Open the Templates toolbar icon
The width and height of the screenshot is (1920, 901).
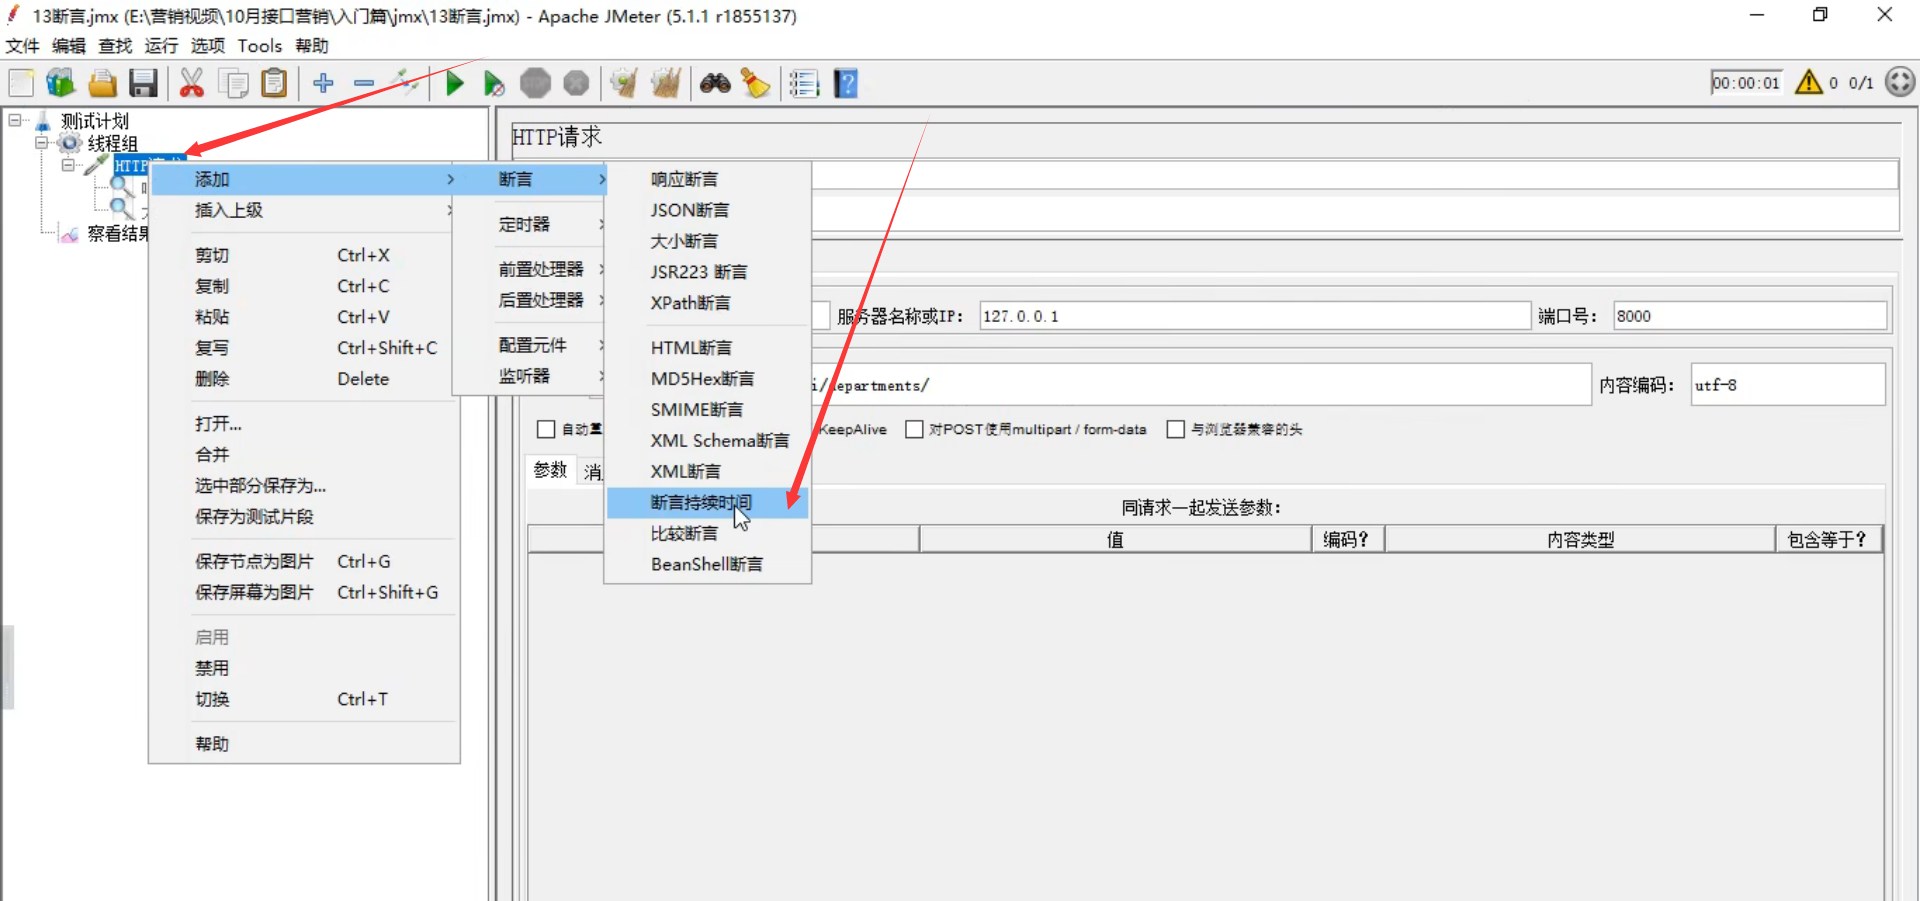point(61,83)
